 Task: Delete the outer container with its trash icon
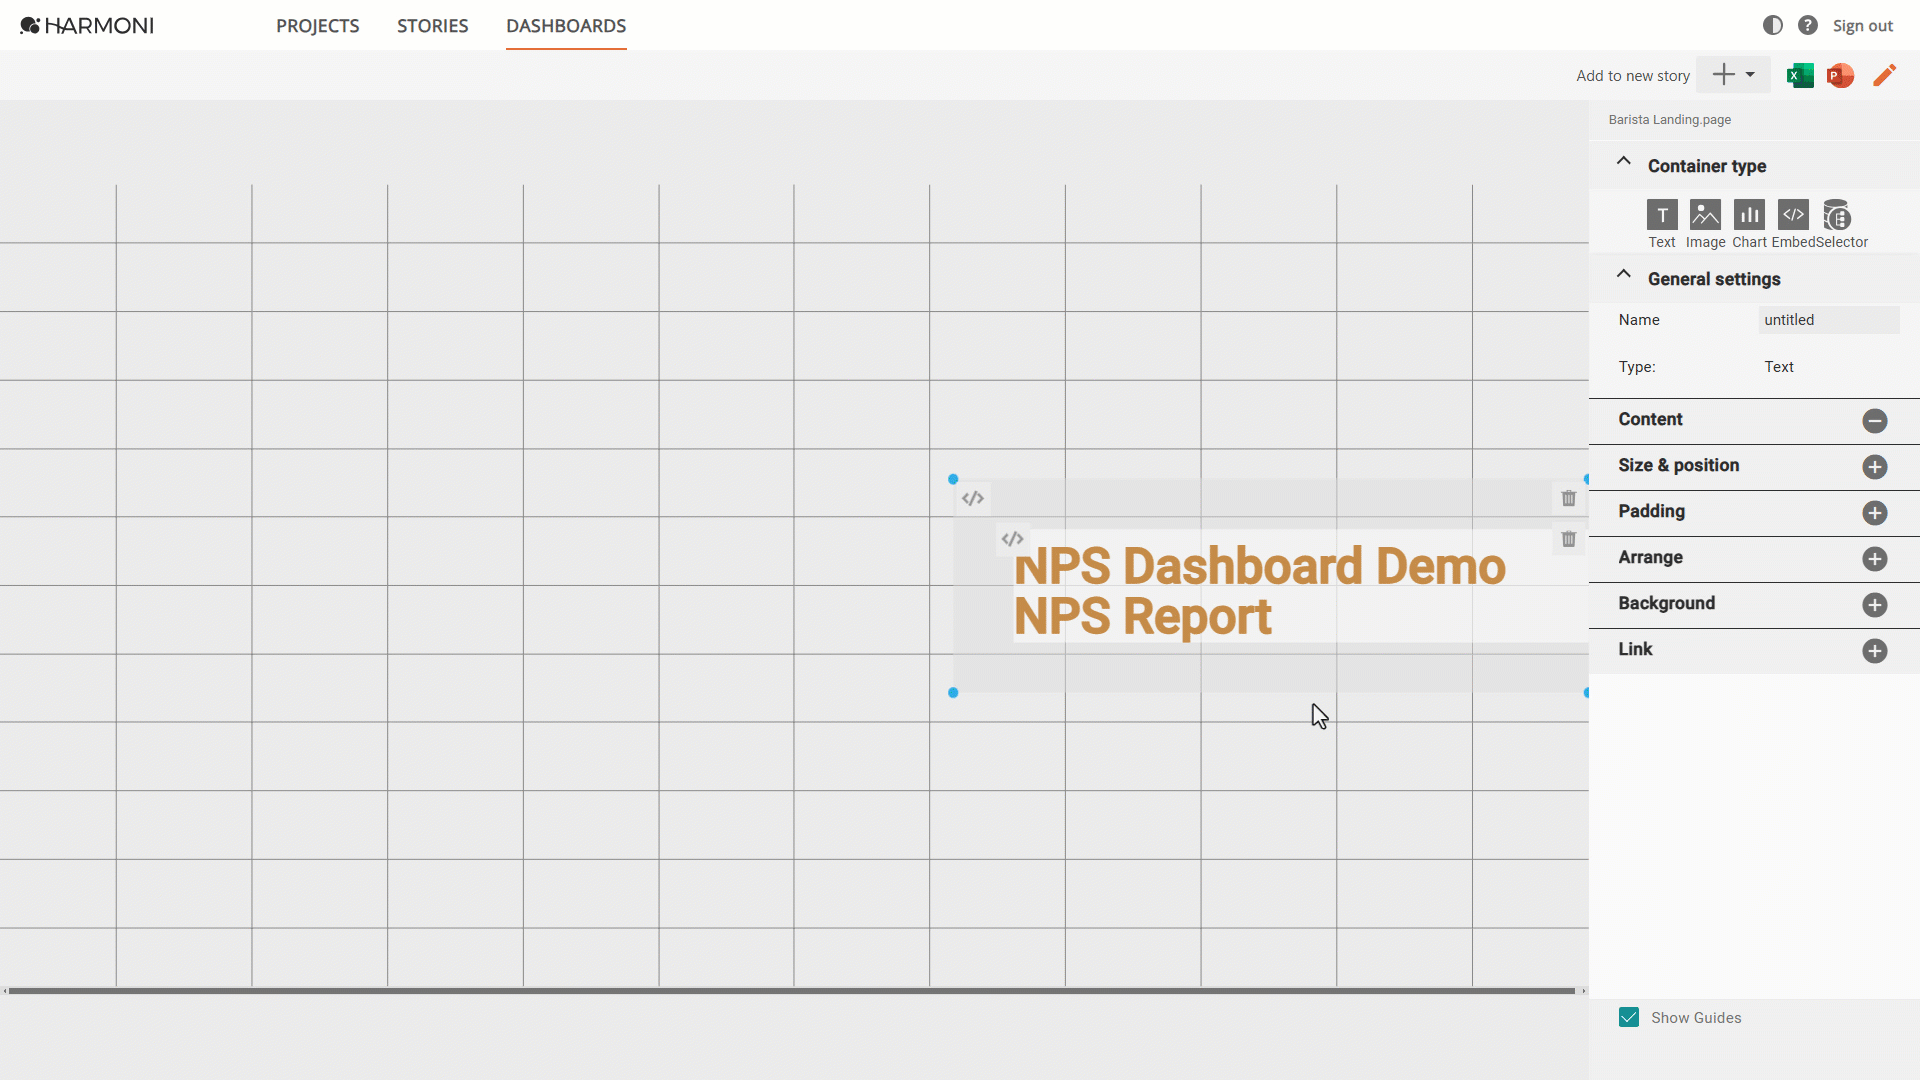click(1568, 498)
